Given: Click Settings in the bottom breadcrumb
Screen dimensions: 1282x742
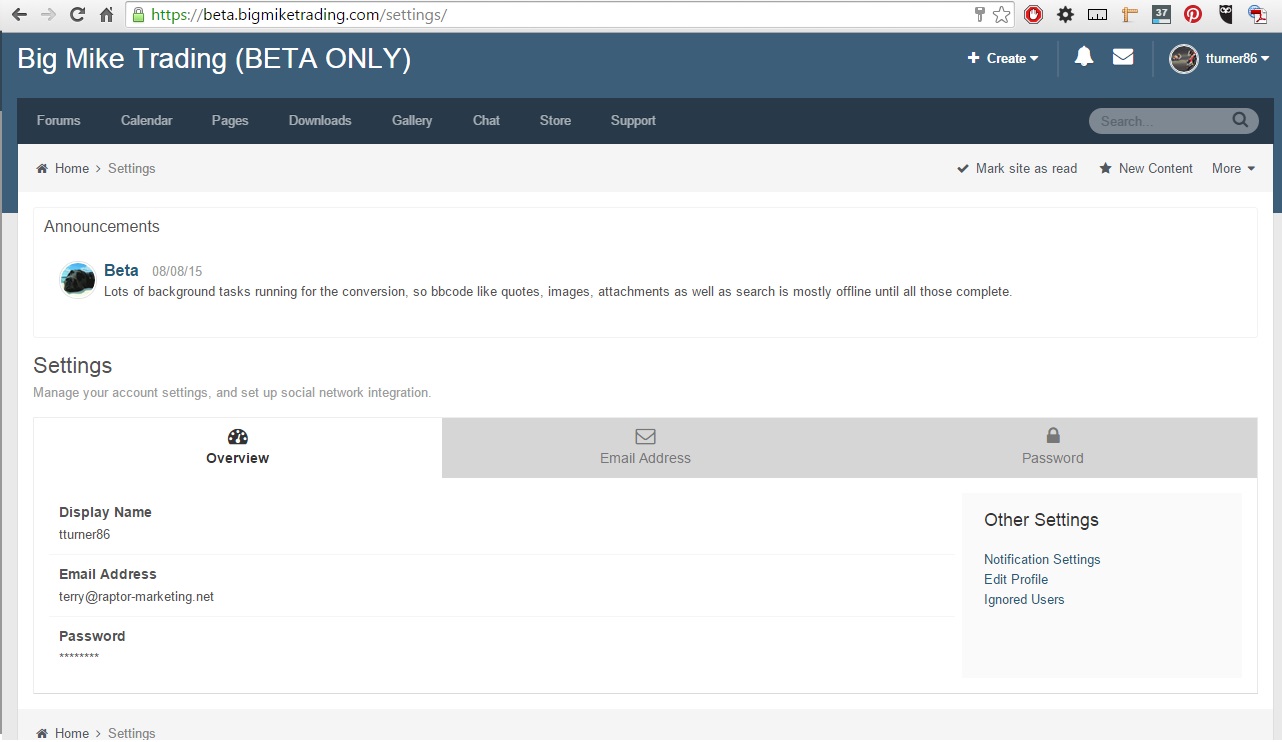Looking at the screenshot, I should coord(132,733).
